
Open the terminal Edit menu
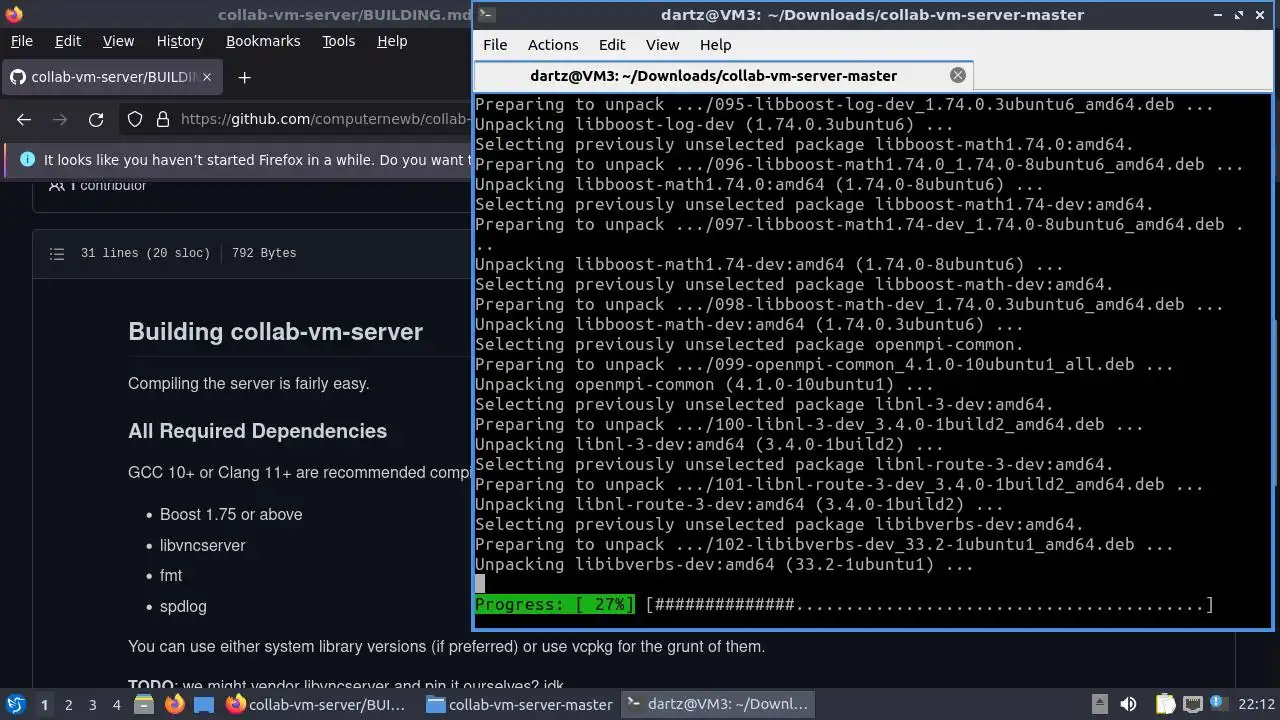coord(612,45)
